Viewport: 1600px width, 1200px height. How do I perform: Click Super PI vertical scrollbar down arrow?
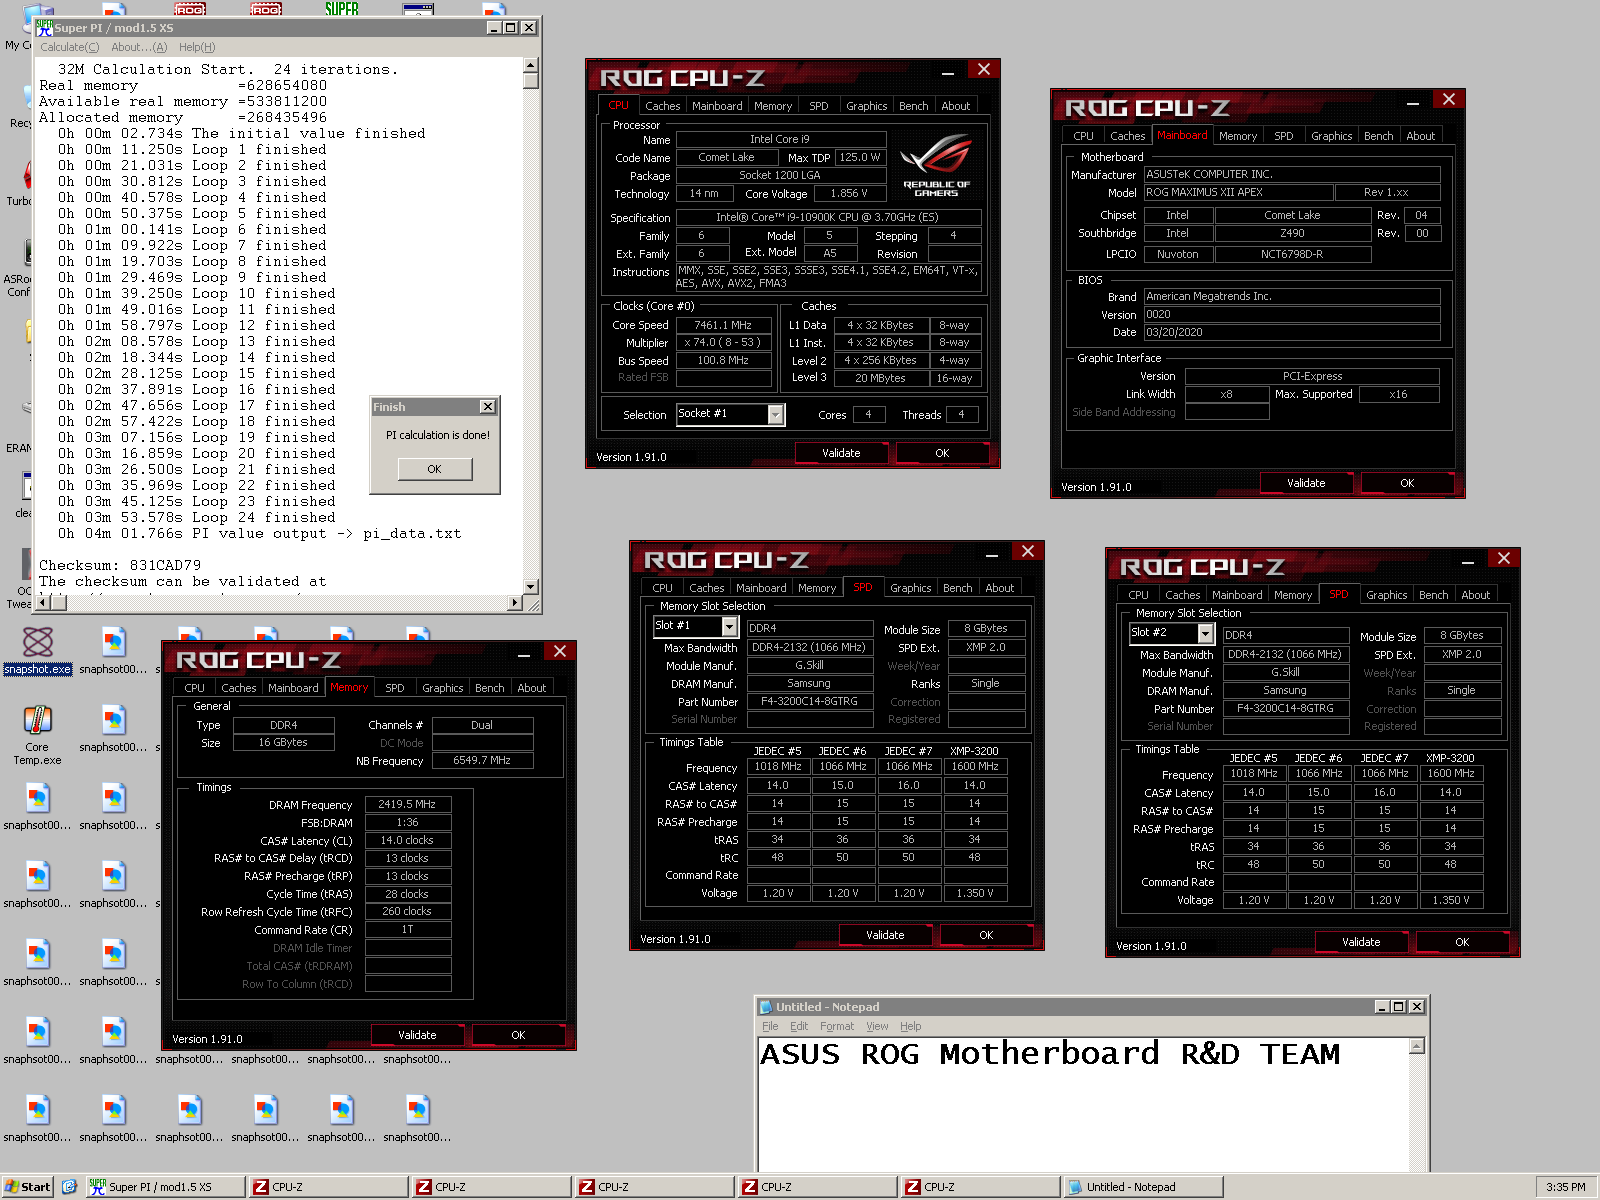(531, 587)
